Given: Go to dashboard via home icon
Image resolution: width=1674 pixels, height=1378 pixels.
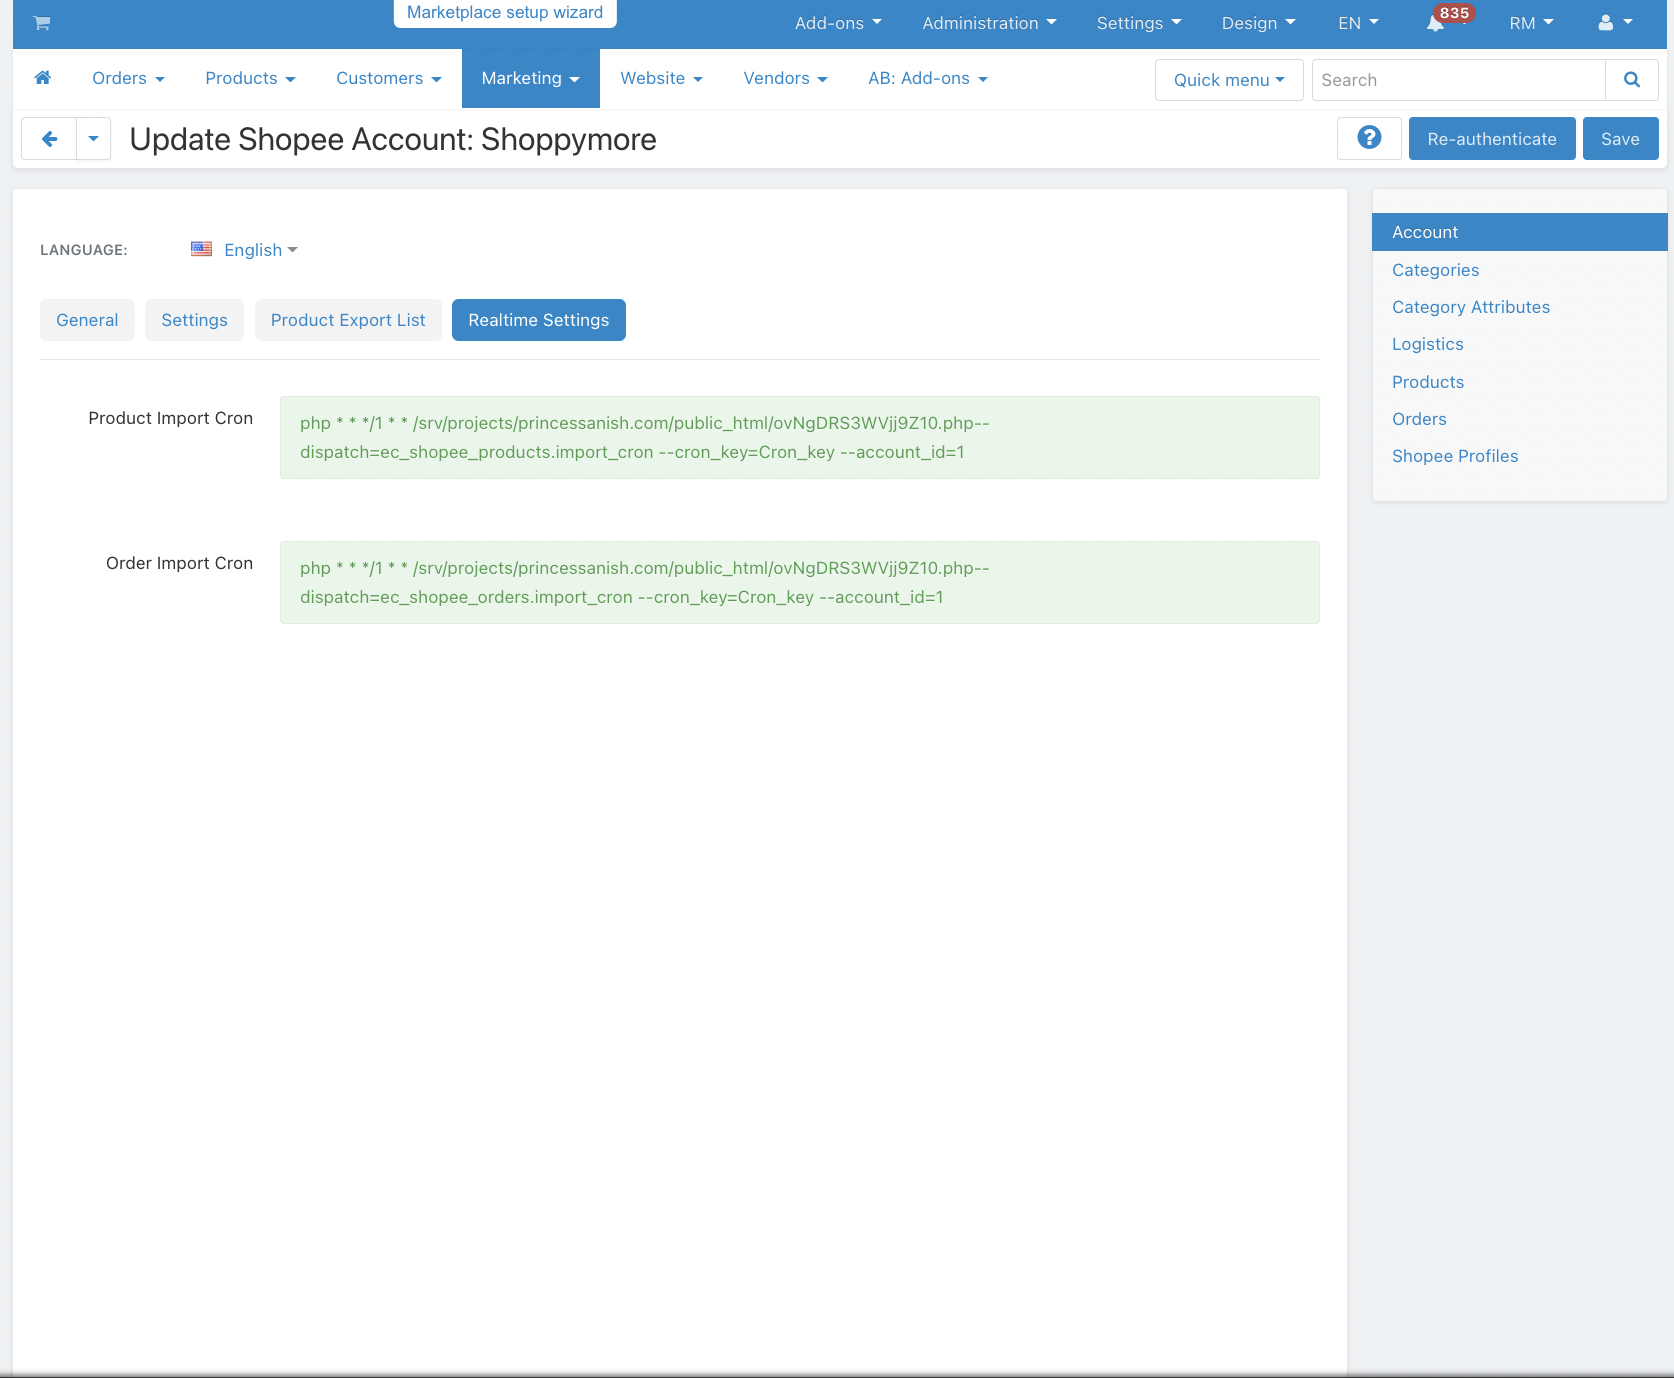Looking at the screenshot, I should coord(43,78).
